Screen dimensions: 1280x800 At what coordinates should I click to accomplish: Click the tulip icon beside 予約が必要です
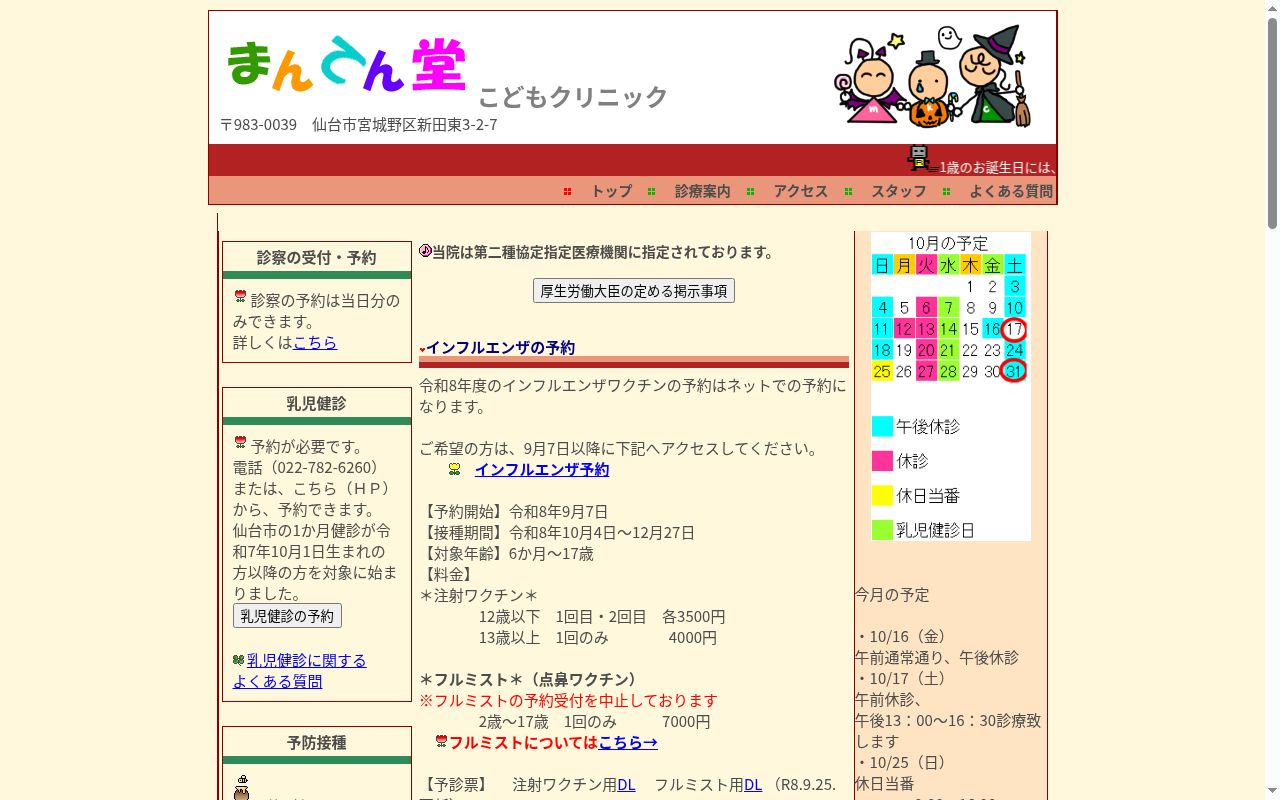tap(240, 443)
